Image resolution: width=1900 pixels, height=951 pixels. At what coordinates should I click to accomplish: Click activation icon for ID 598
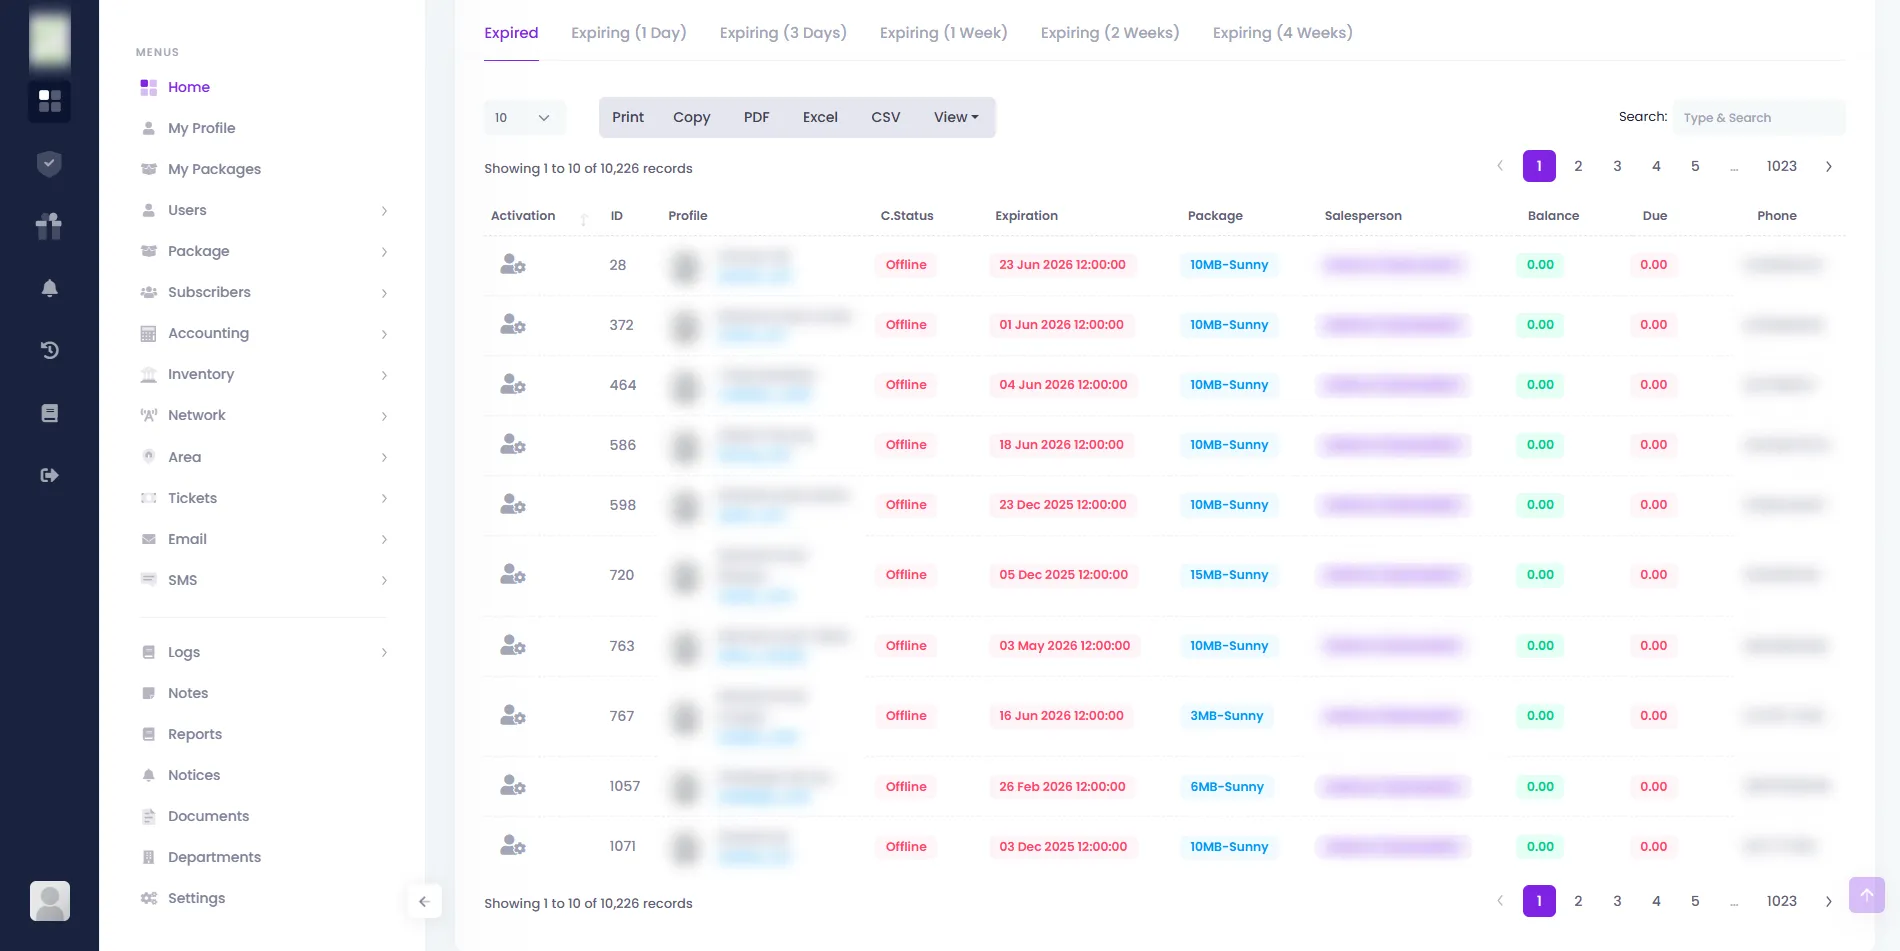click(513, 505)
